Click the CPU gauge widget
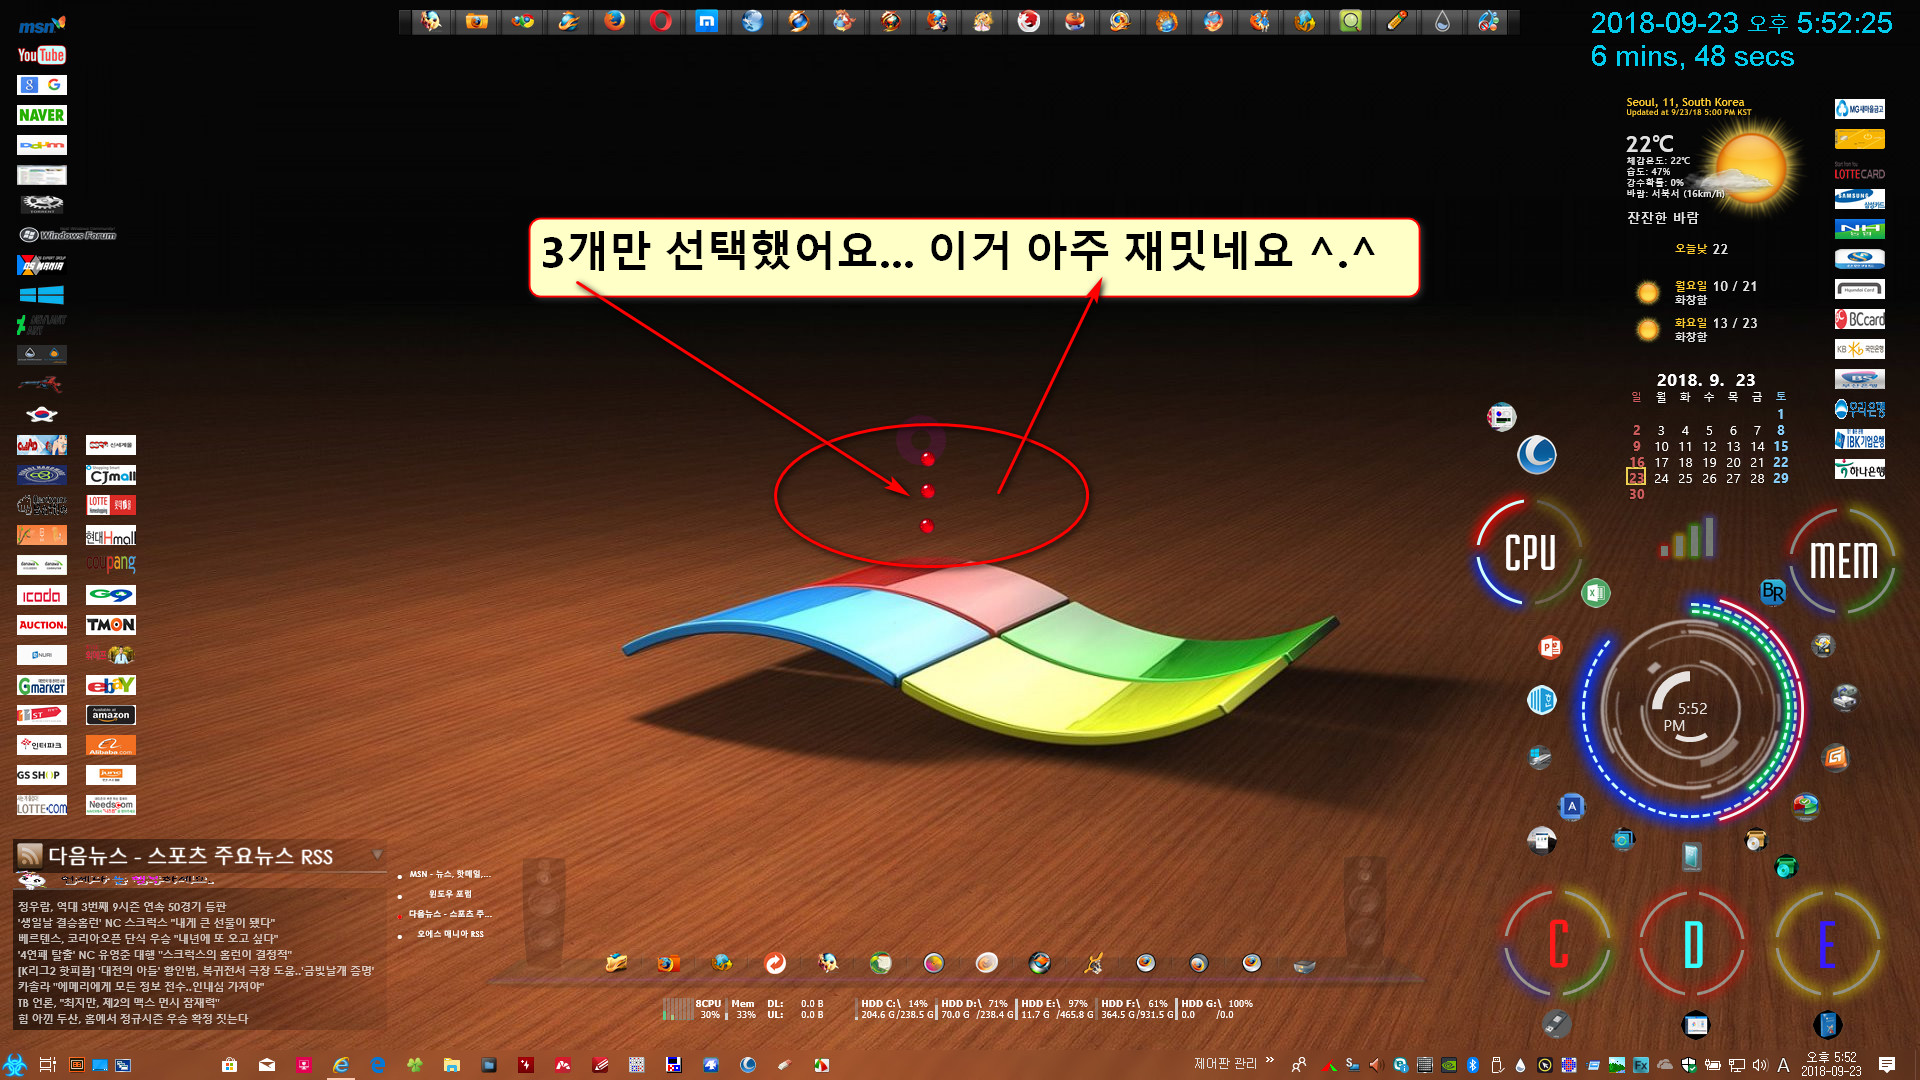 pyautogui.click(x=1529, y=553)
